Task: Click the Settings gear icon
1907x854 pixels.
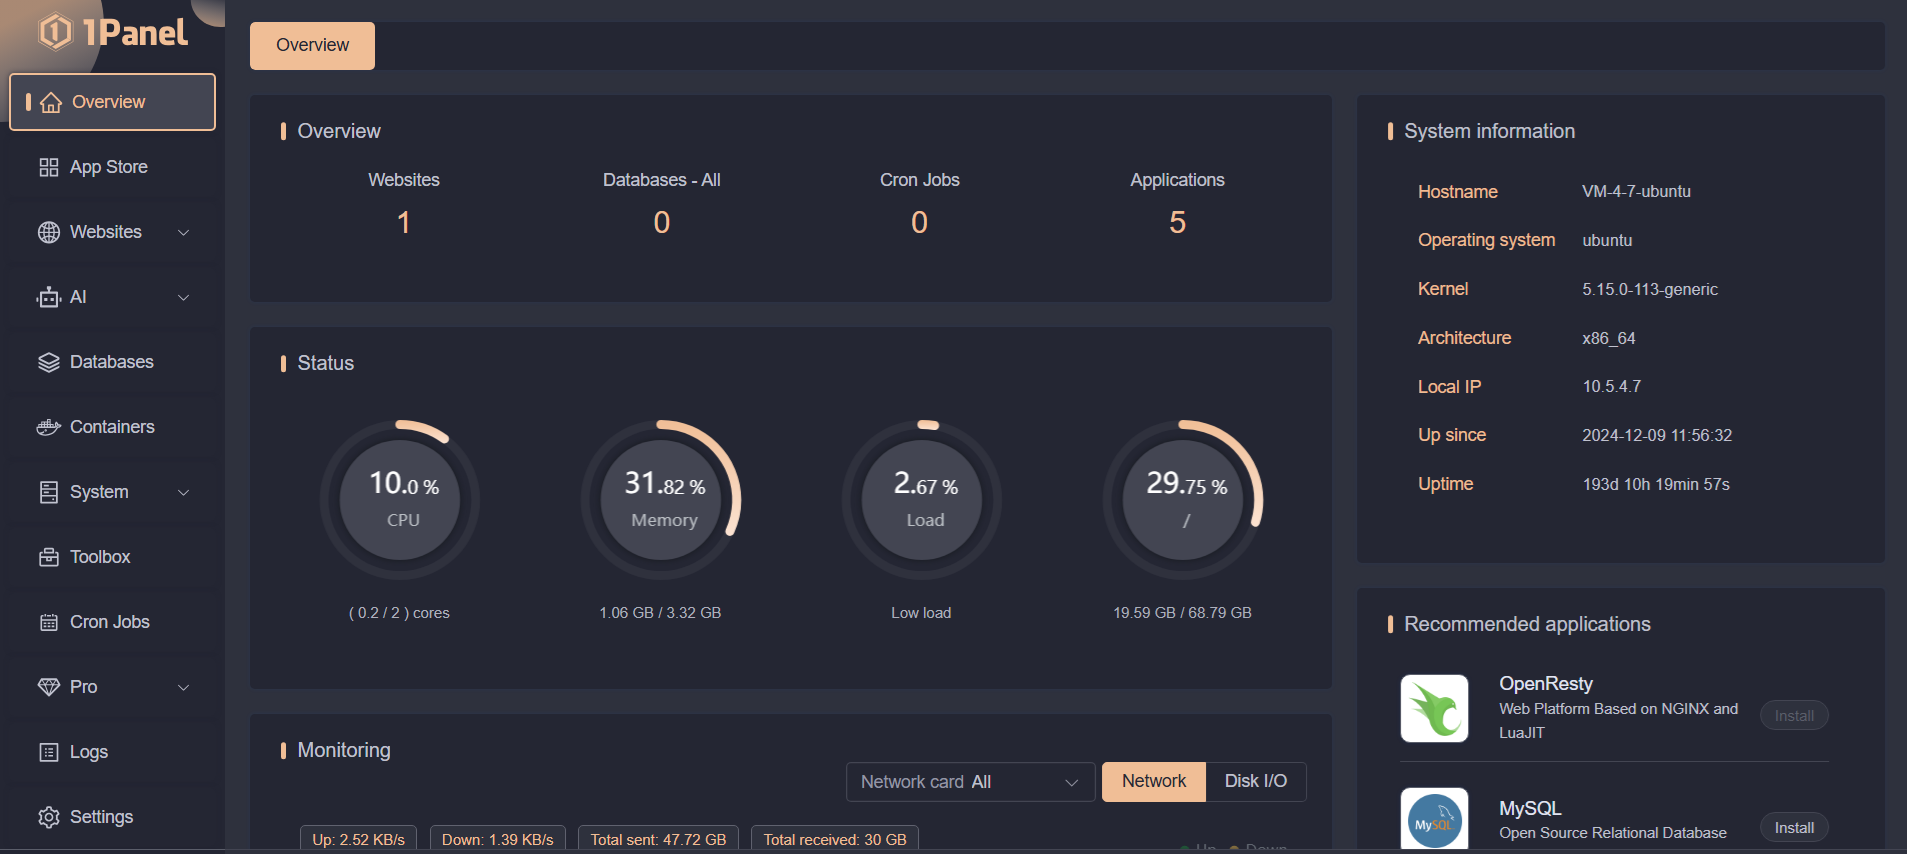Action: pyautogui.click(x=49, y=817)
